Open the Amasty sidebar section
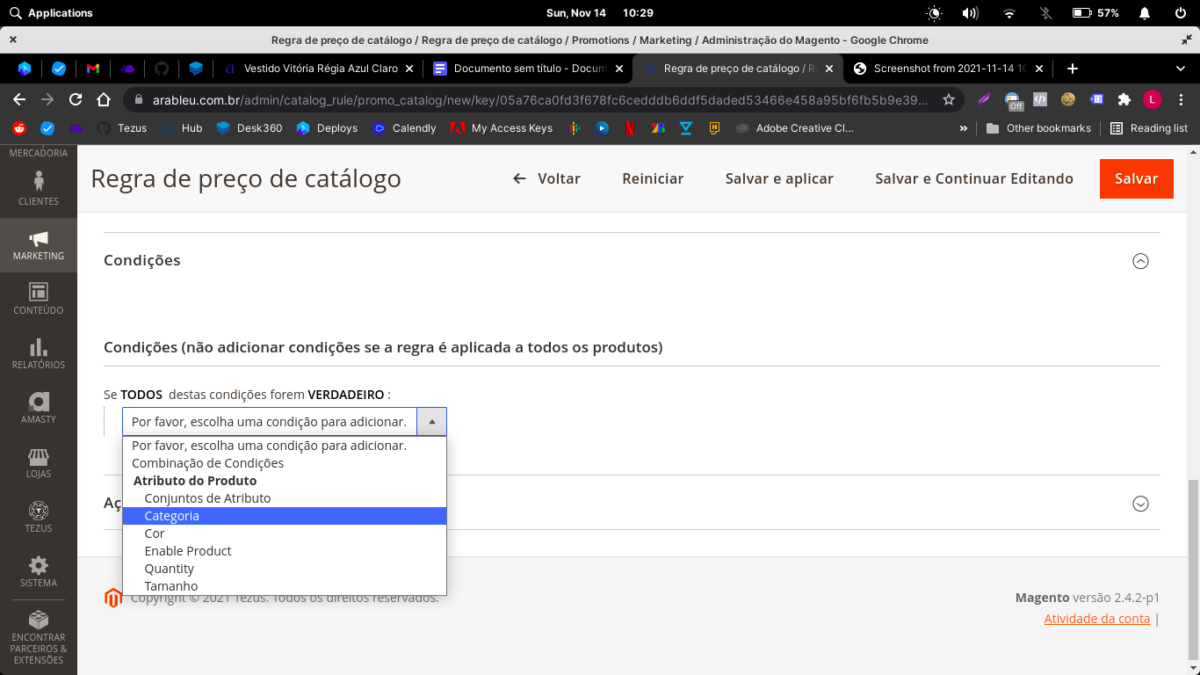 pyautogui.click(x=38, y=407)
